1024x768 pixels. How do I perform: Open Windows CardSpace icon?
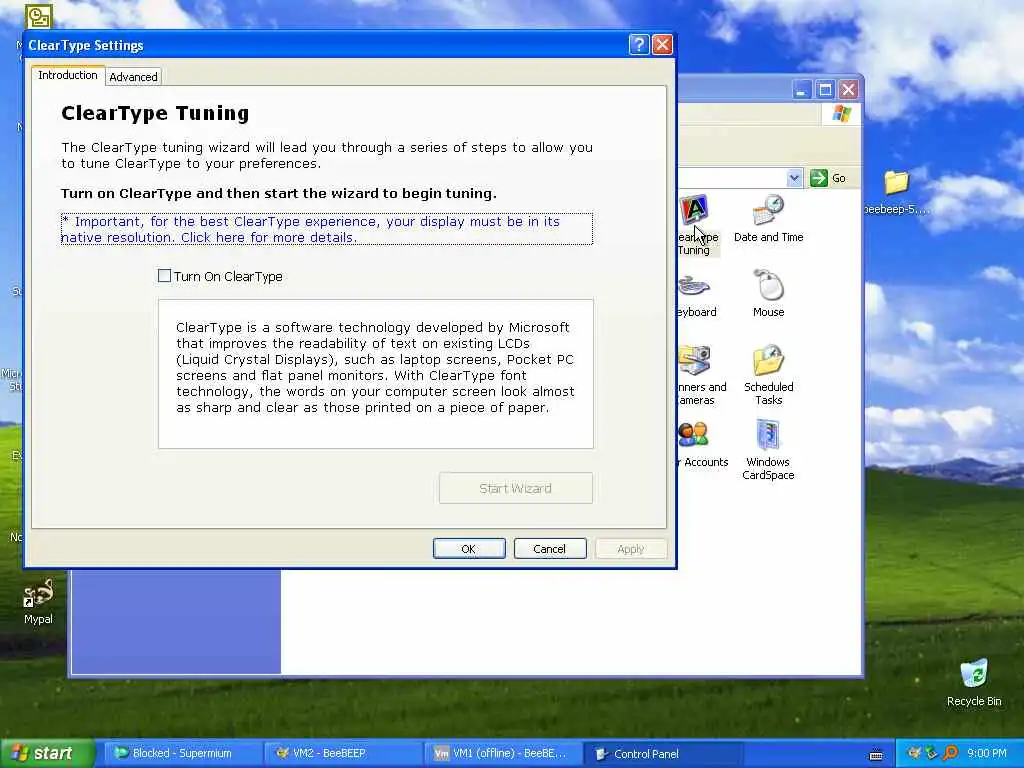point(768,450)
